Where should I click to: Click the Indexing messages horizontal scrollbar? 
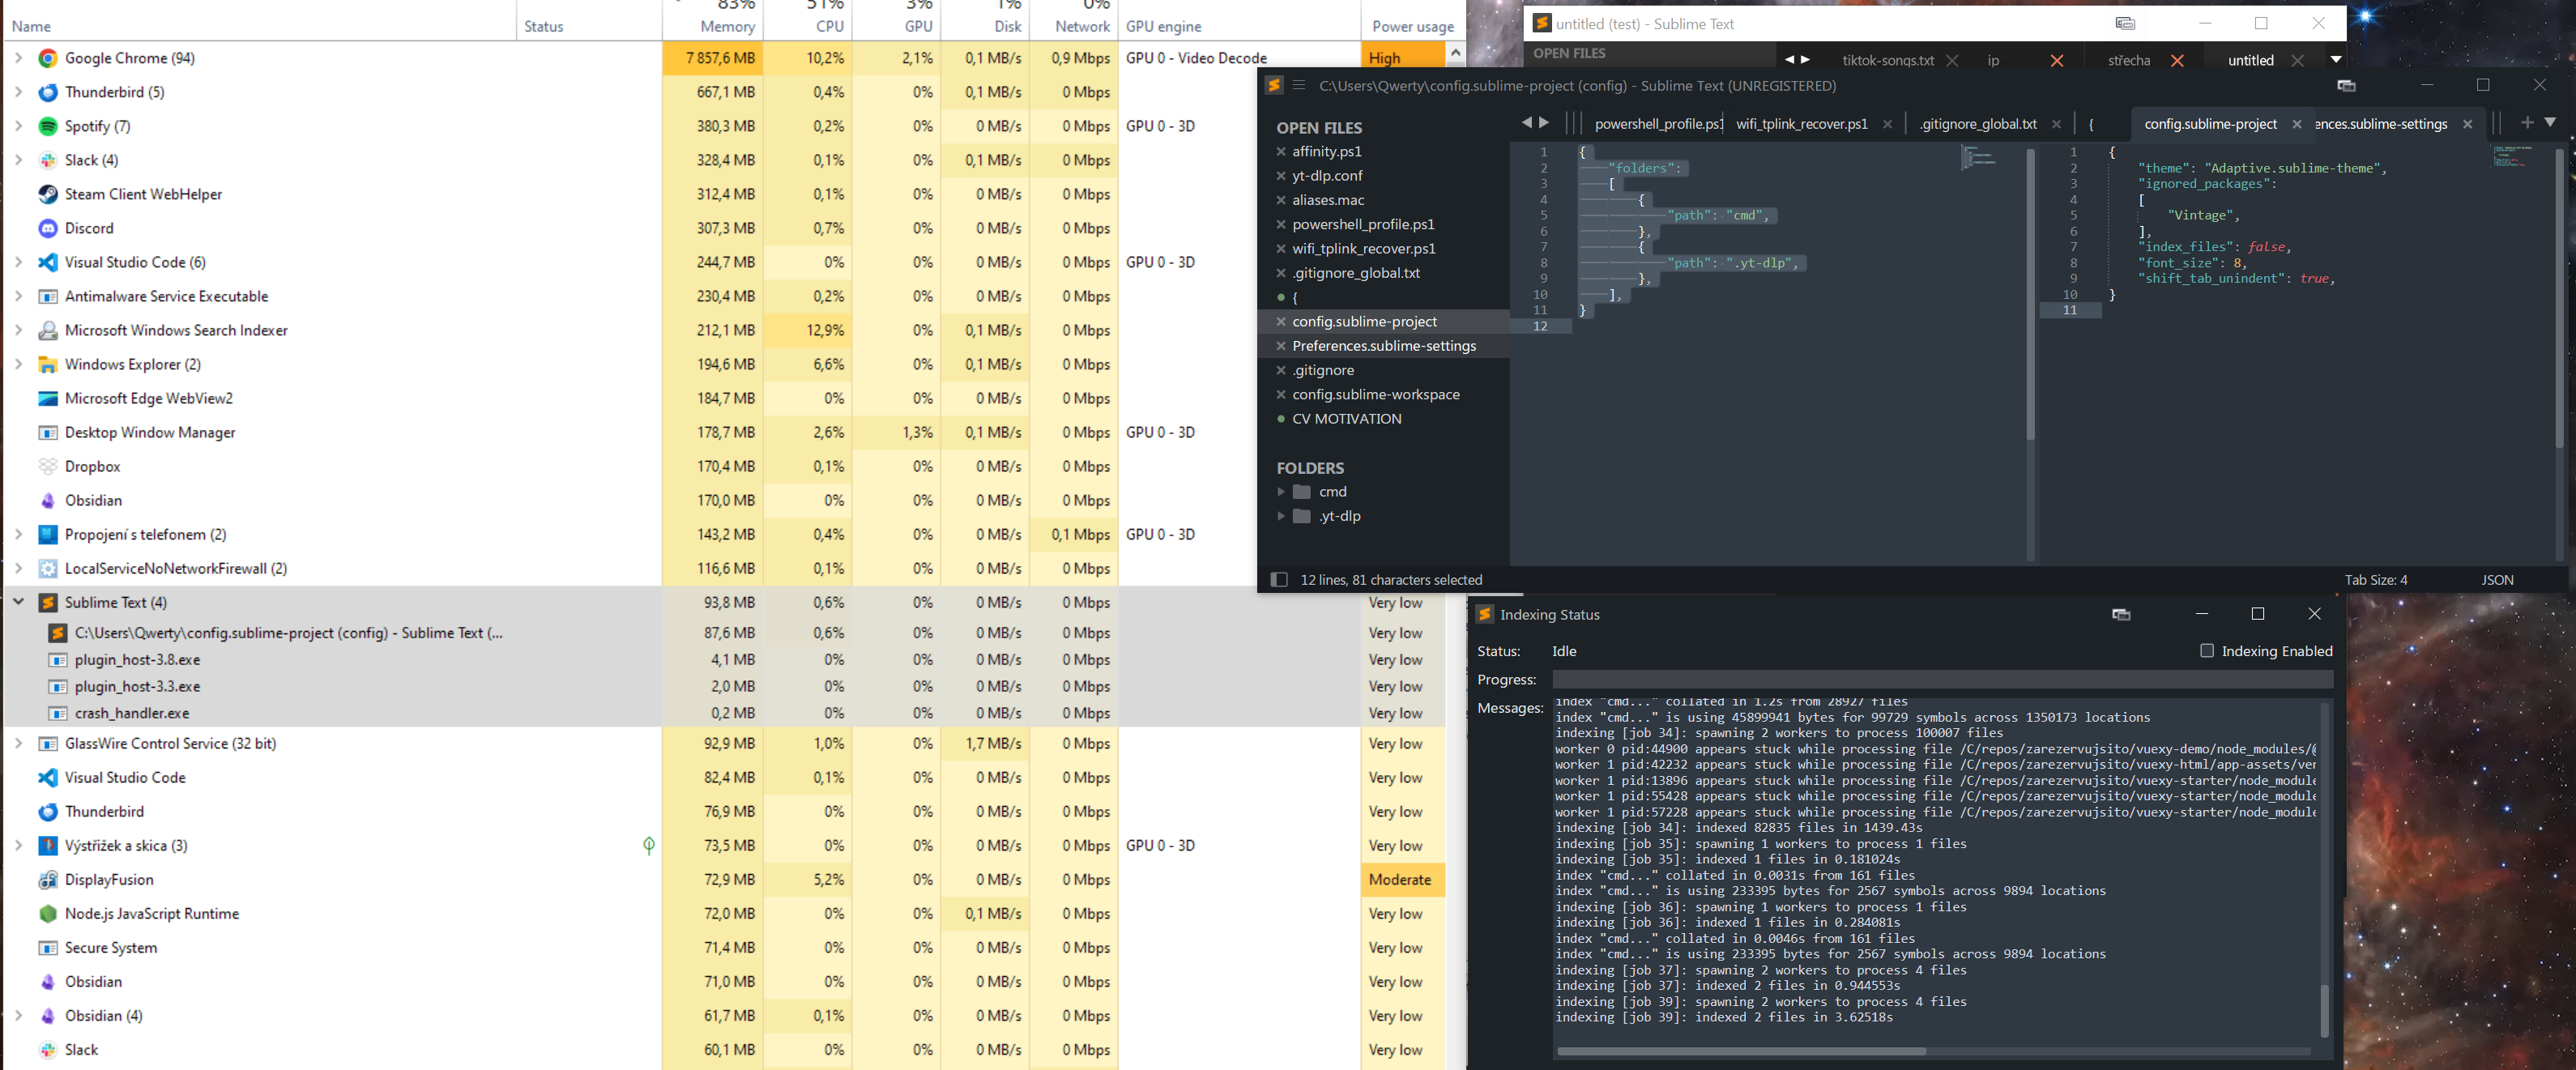[x=1740, y=1051]
